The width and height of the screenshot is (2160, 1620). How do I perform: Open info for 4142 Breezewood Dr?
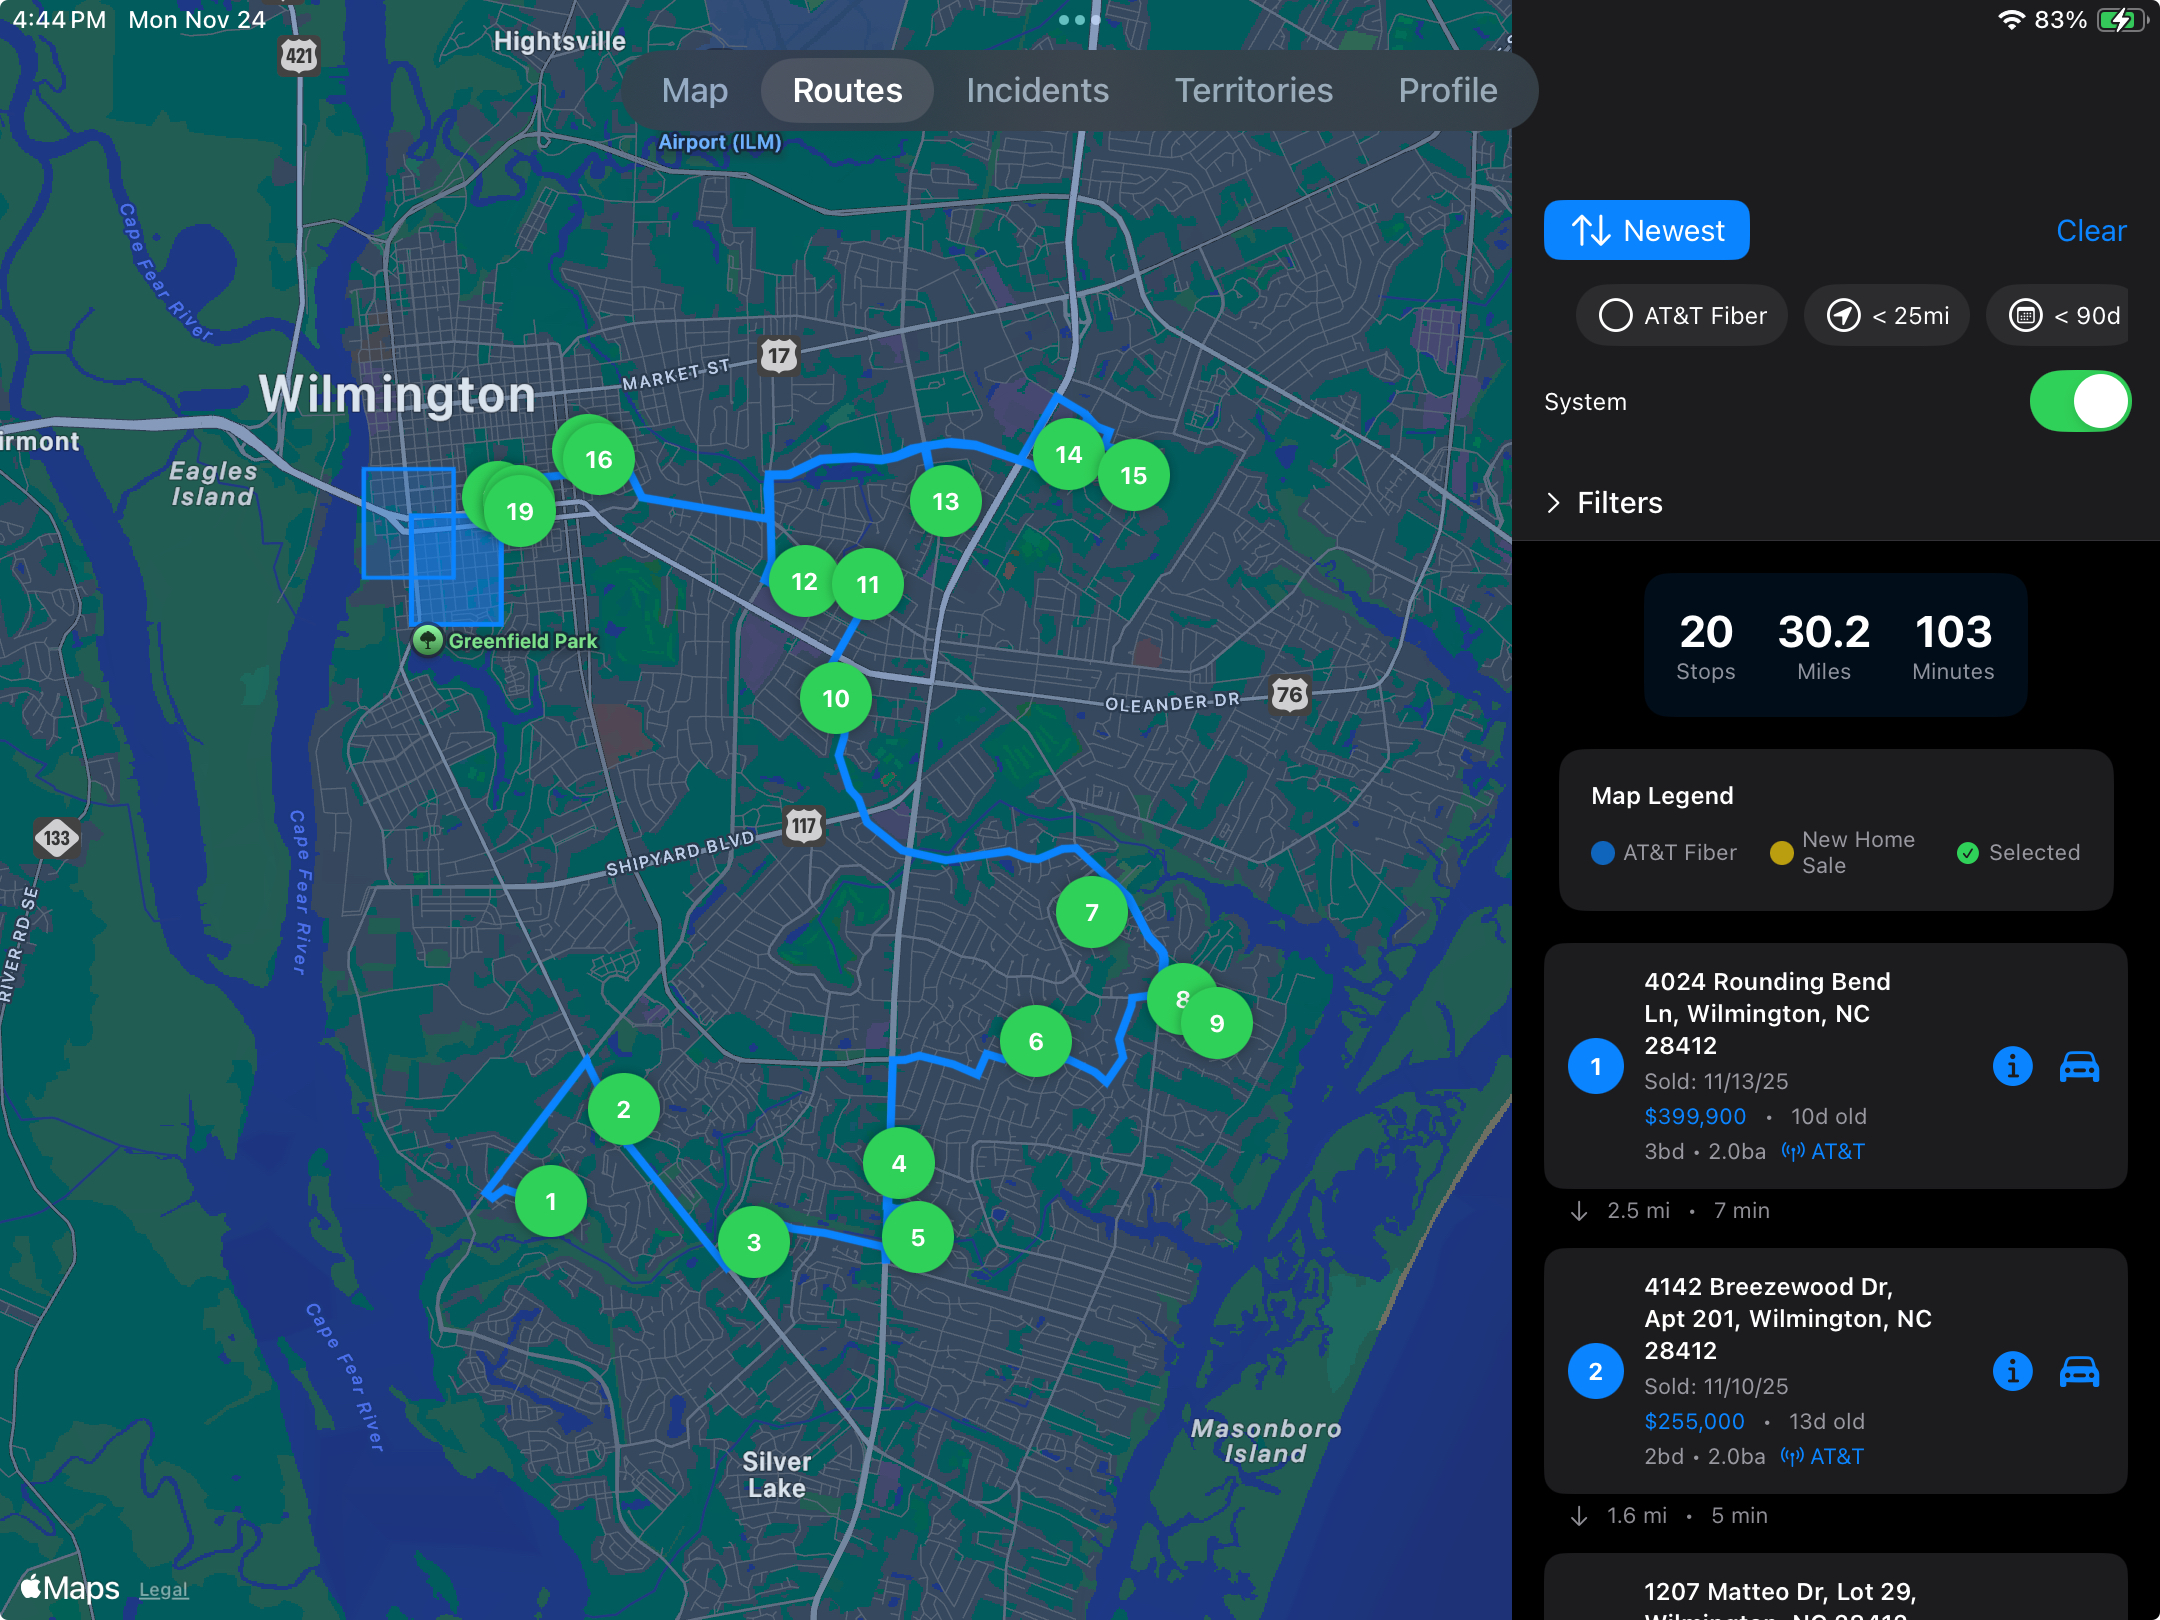[x=2012, y=1371]
